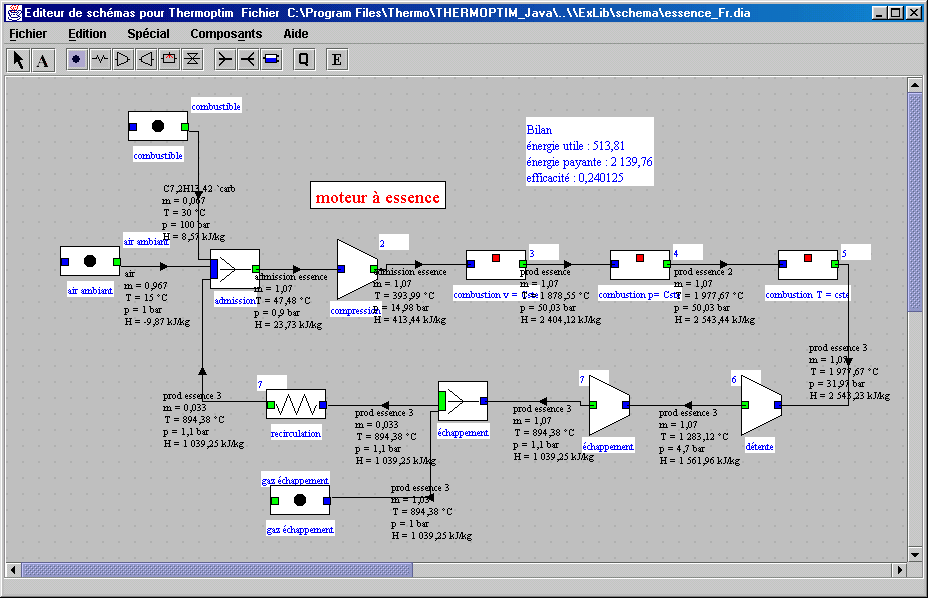This screenshot has height=598, width=928.
Task: Click the 'combustible' label below the source block
Action: pos(158,156)
